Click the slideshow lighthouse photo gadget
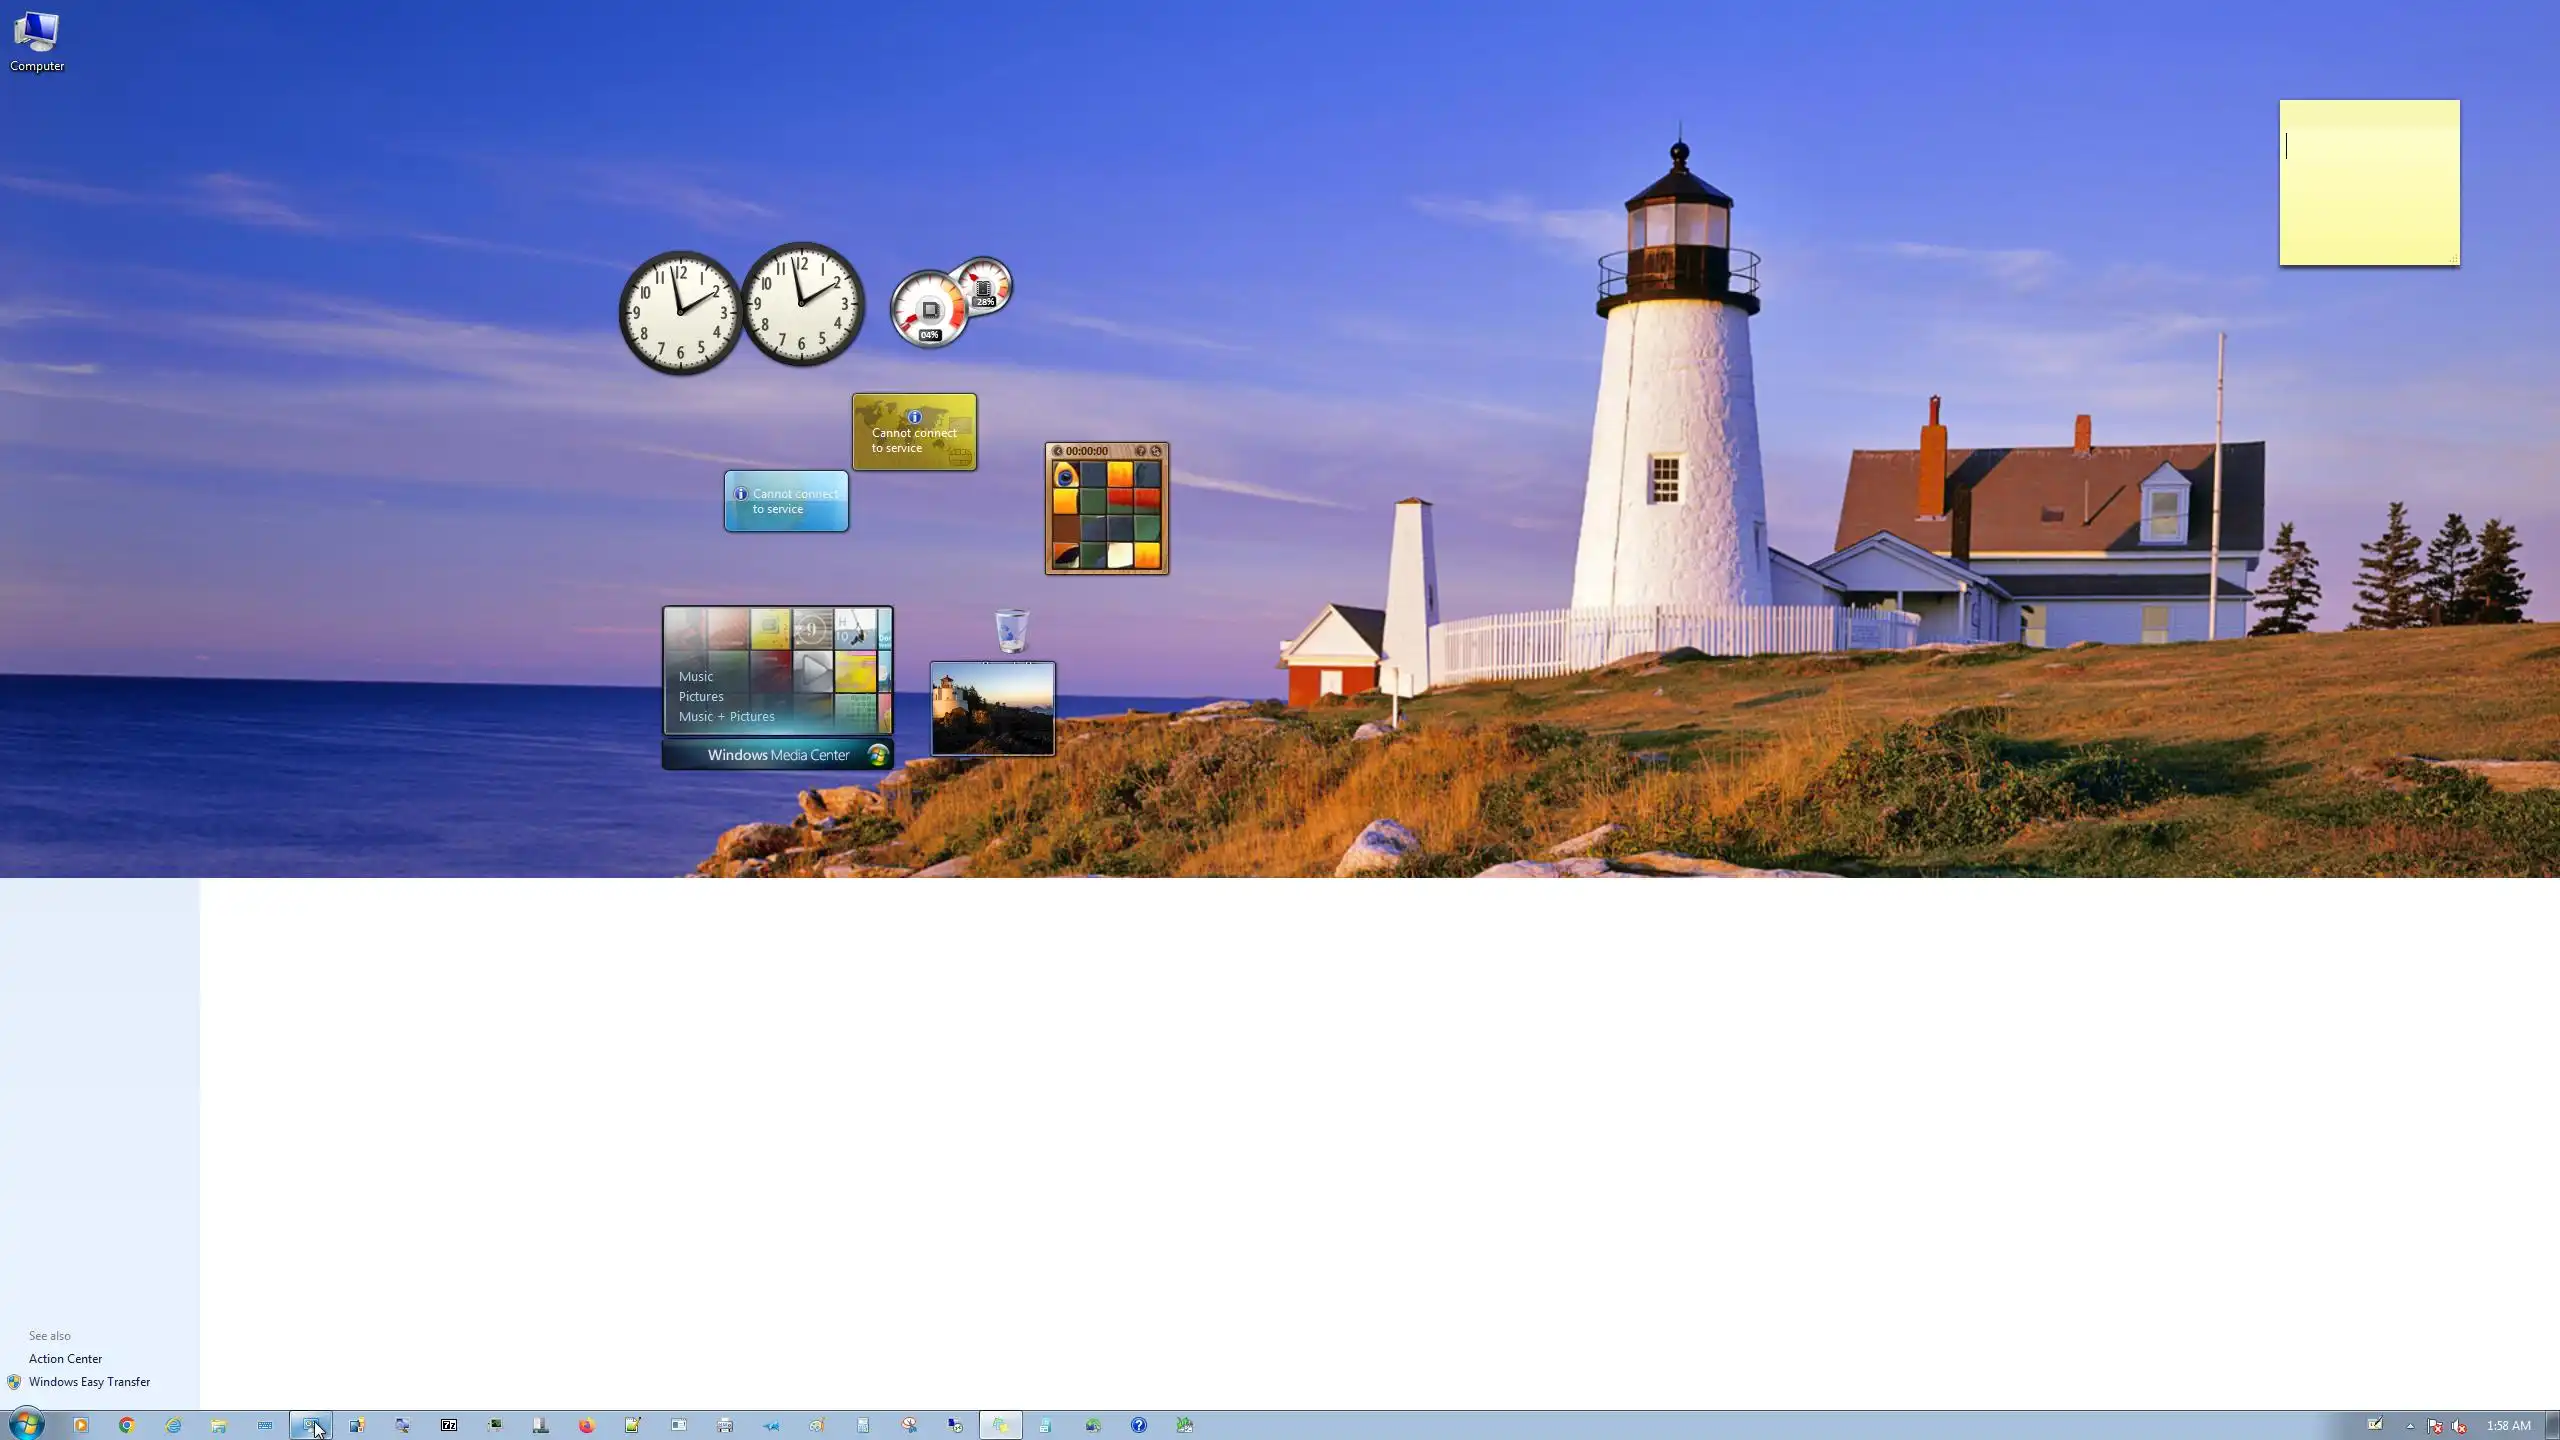Image resolution: width=2560 pixels, height=1440 pixels. coord(992,709)
